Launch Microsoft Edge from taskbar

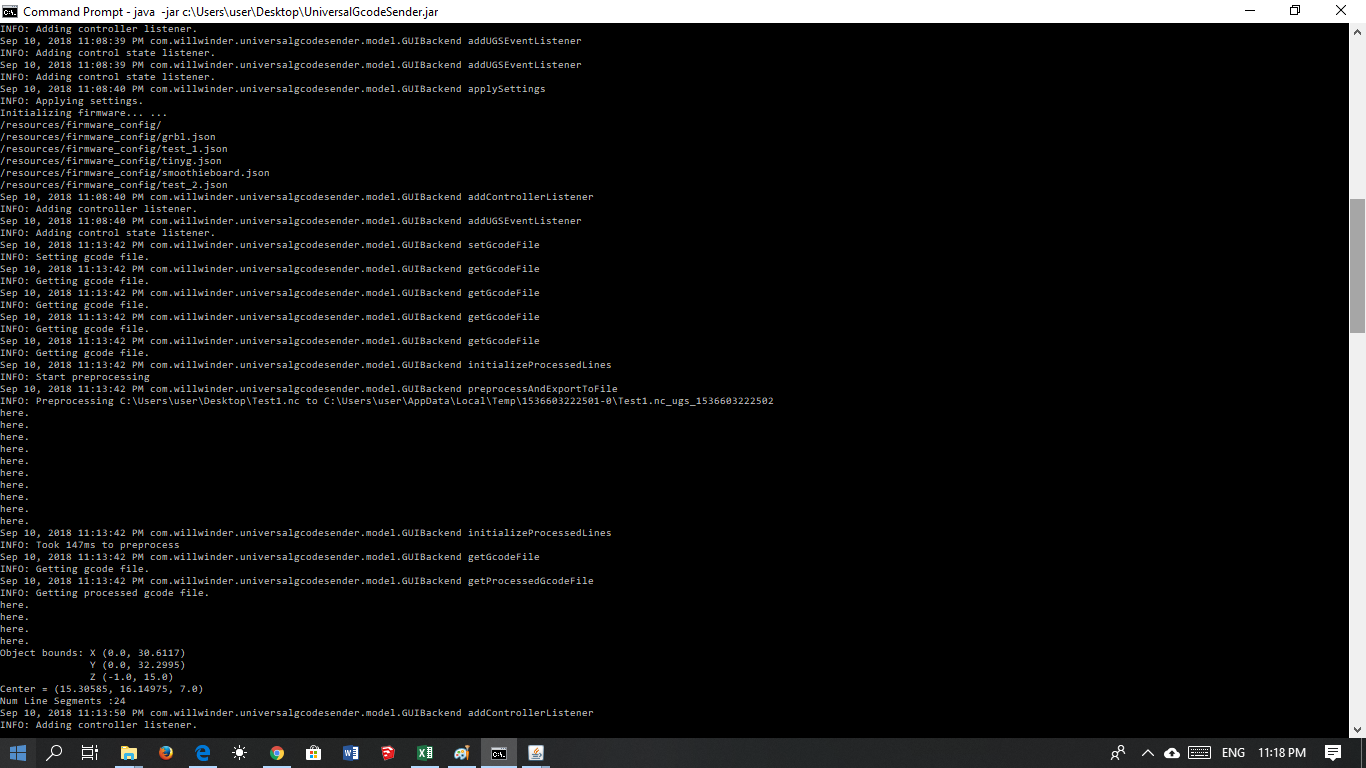(202, 753)
